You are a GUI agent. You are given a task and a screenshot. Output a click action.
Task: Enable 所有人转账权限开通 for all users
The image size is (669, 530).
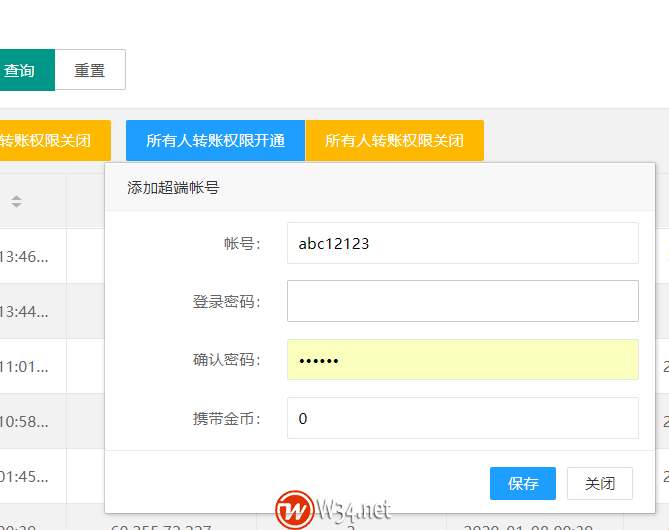tap(215, 141)
